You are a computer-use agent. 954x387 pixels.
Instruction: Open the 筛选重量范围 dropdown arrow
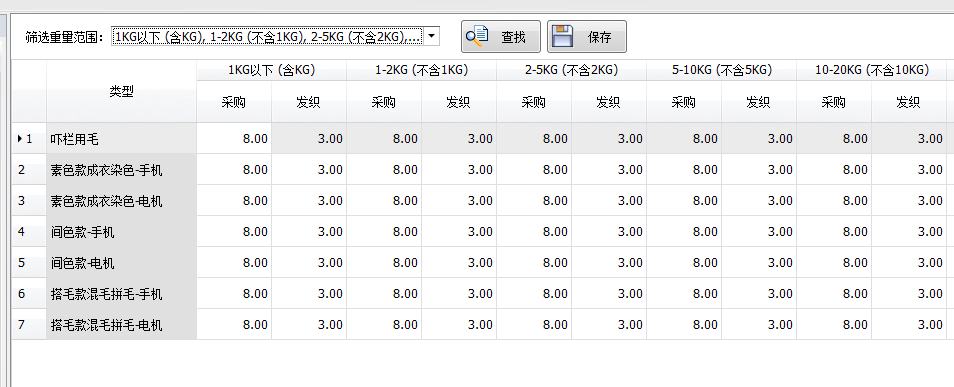(x=431, y=37)
